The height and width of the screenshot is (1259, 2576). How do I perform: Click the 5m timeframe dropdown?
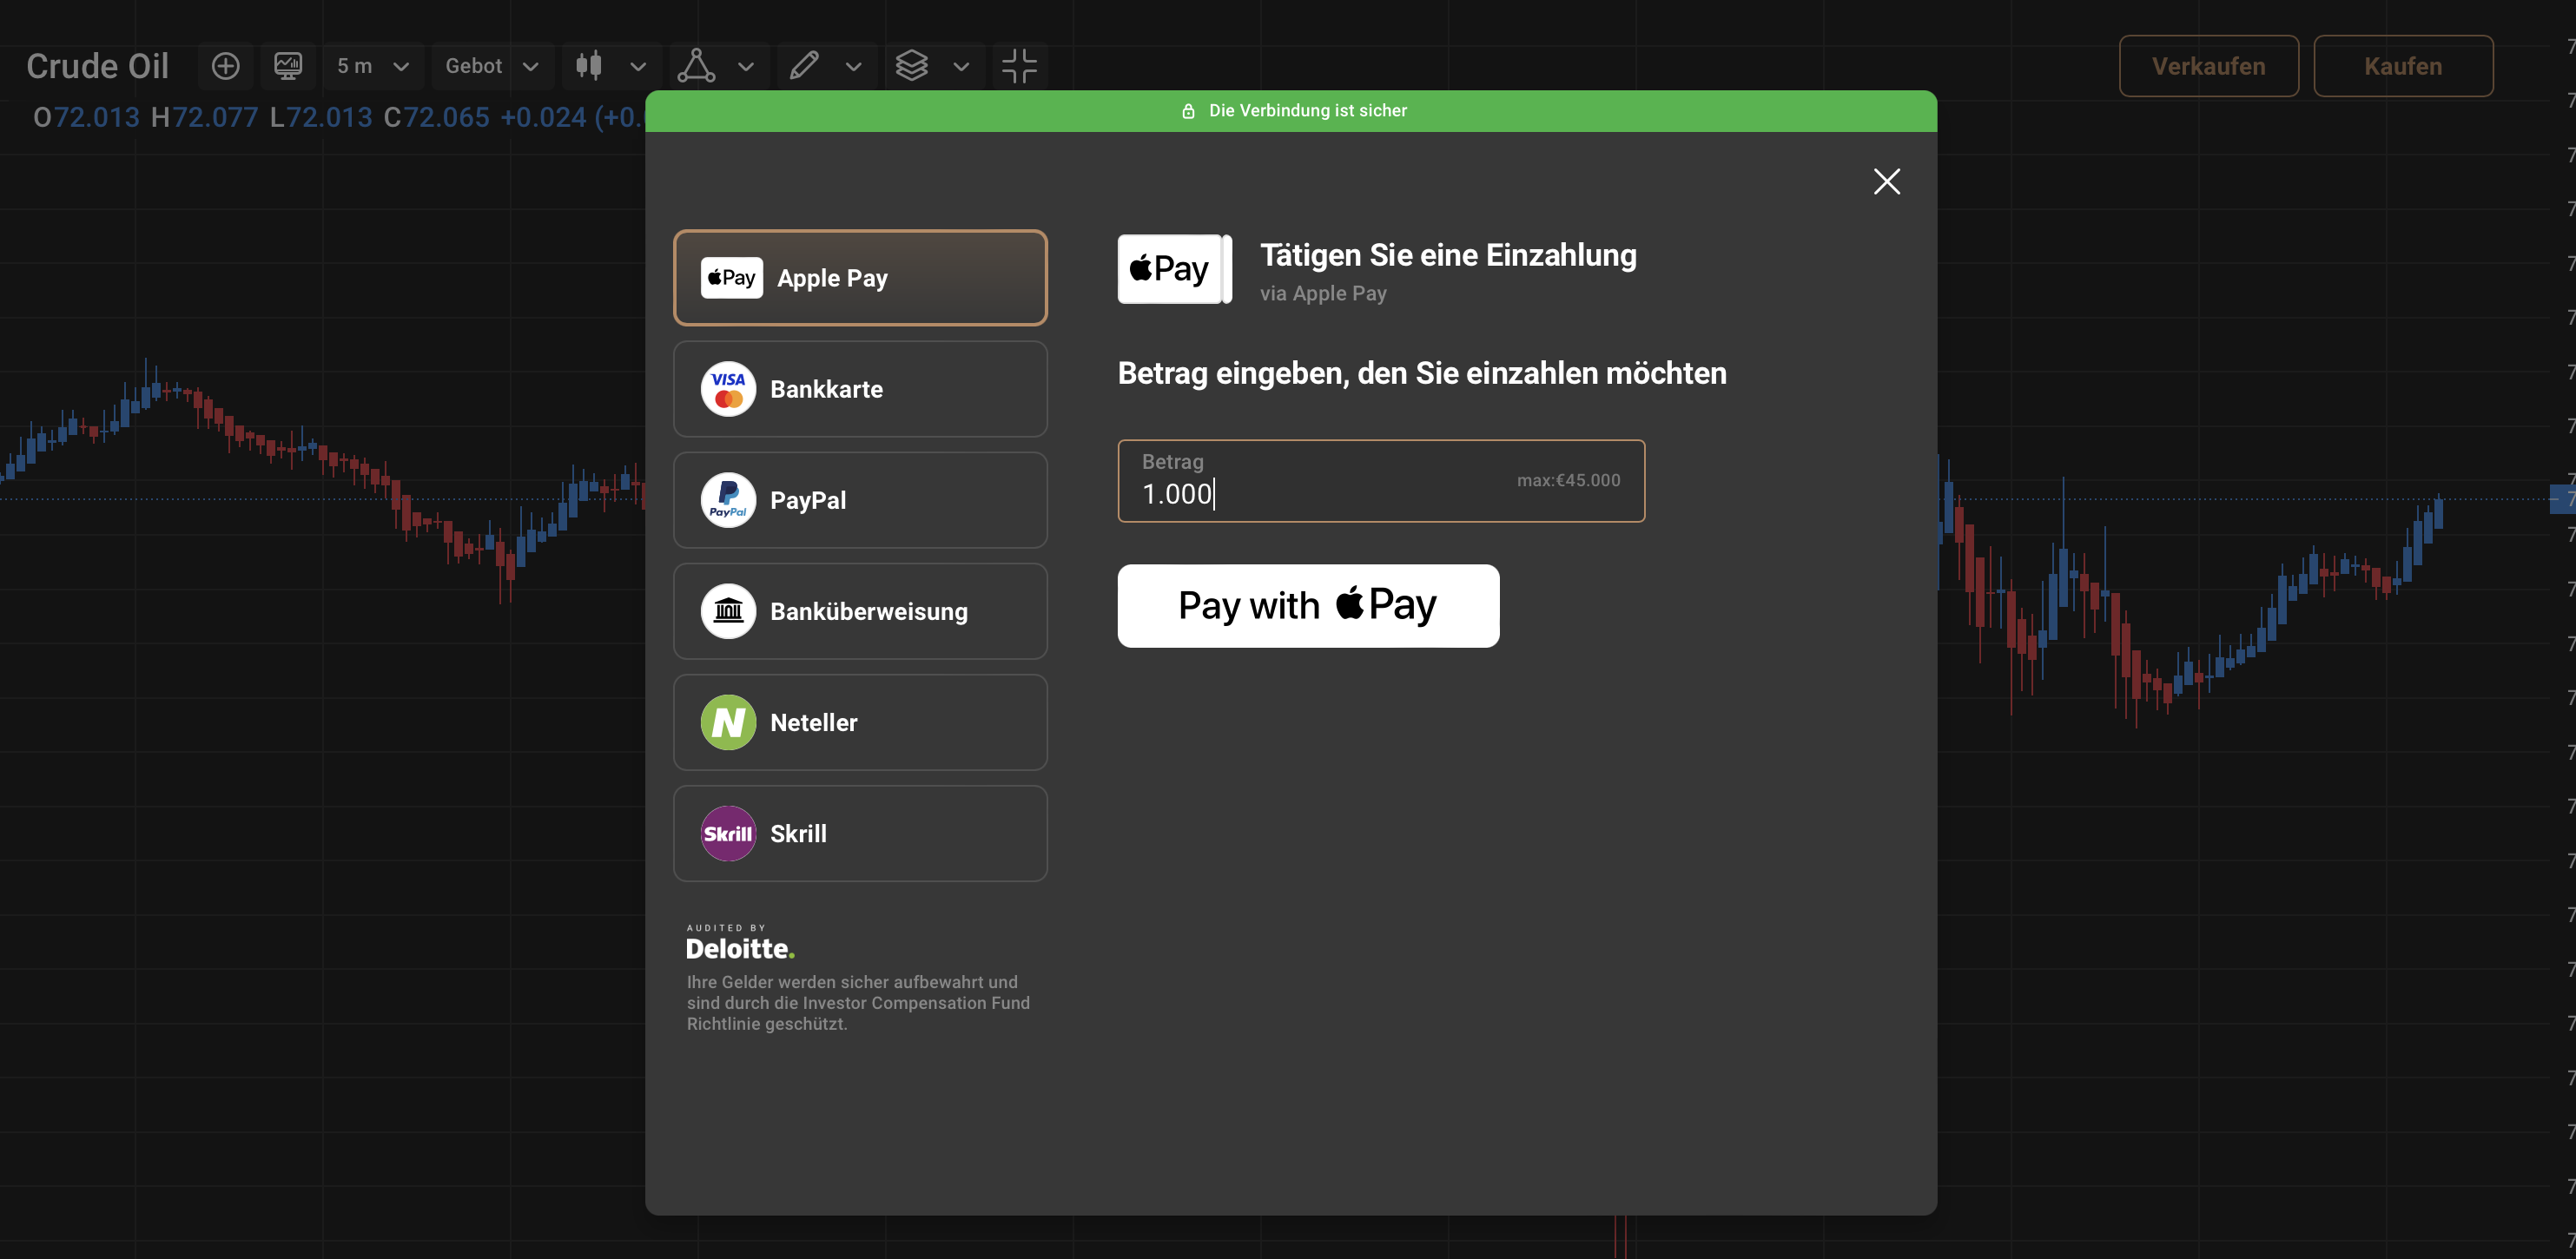[368, 66]
